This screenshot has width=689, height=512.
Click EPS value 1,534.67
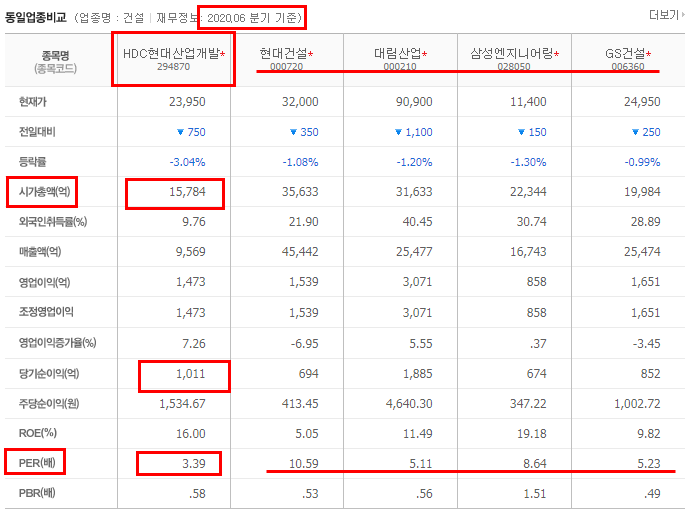coord(182,404)
